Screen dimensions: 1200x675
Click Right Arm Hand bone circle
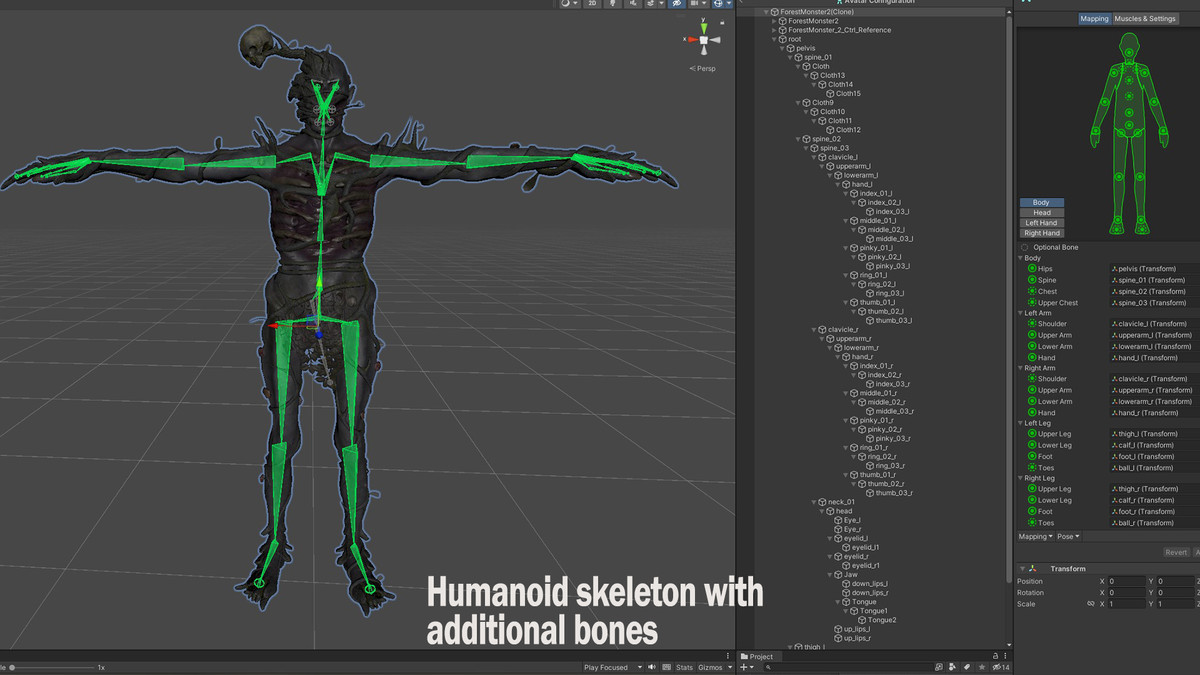[x=1032, y=412]
